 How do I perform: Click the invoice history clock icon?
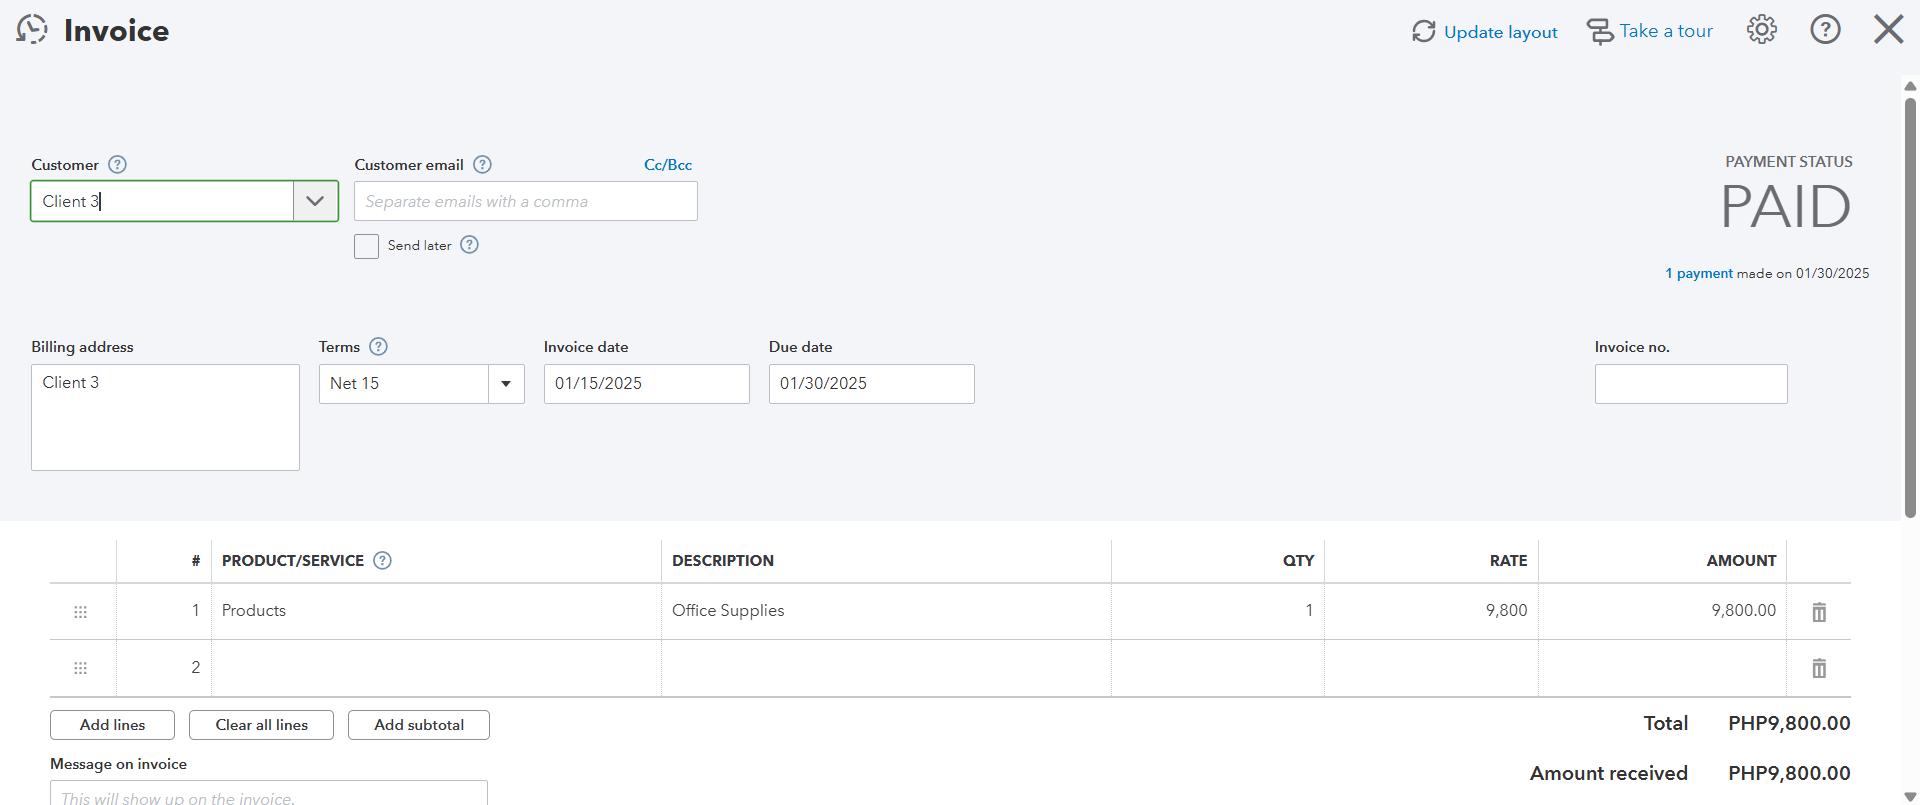click(x=32, y=30)
